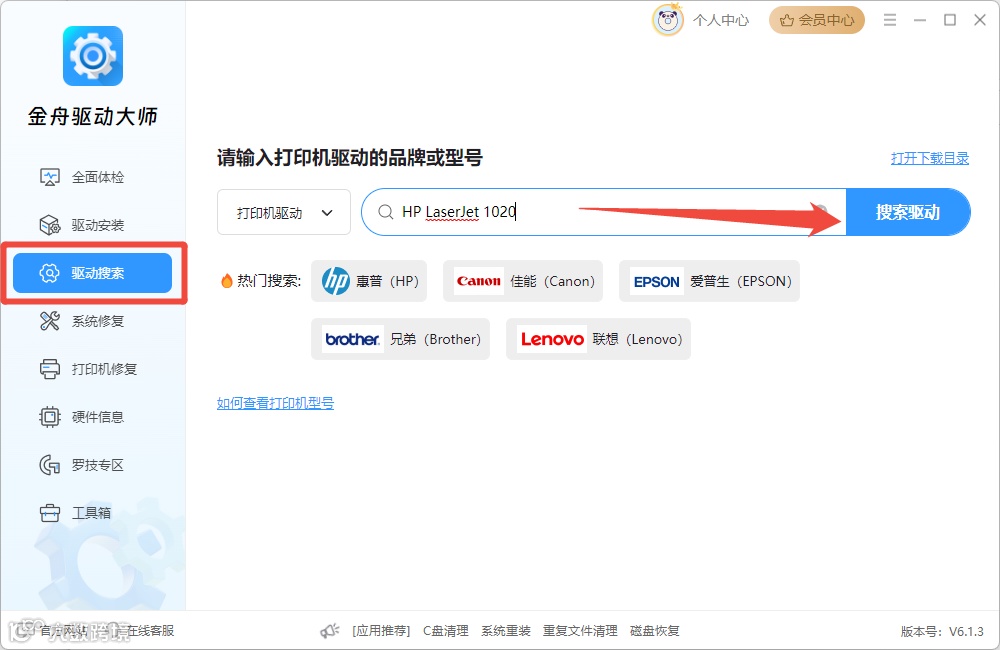Select the 驱动搜索 driver search tab

(92, 273)
